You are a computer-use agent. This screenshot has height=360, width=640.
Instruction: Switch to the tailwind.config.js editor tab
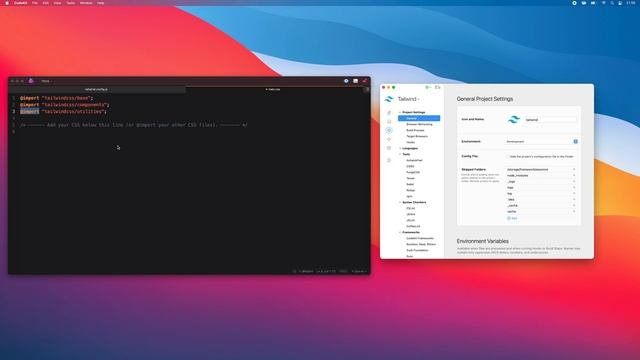pos(97,89)
